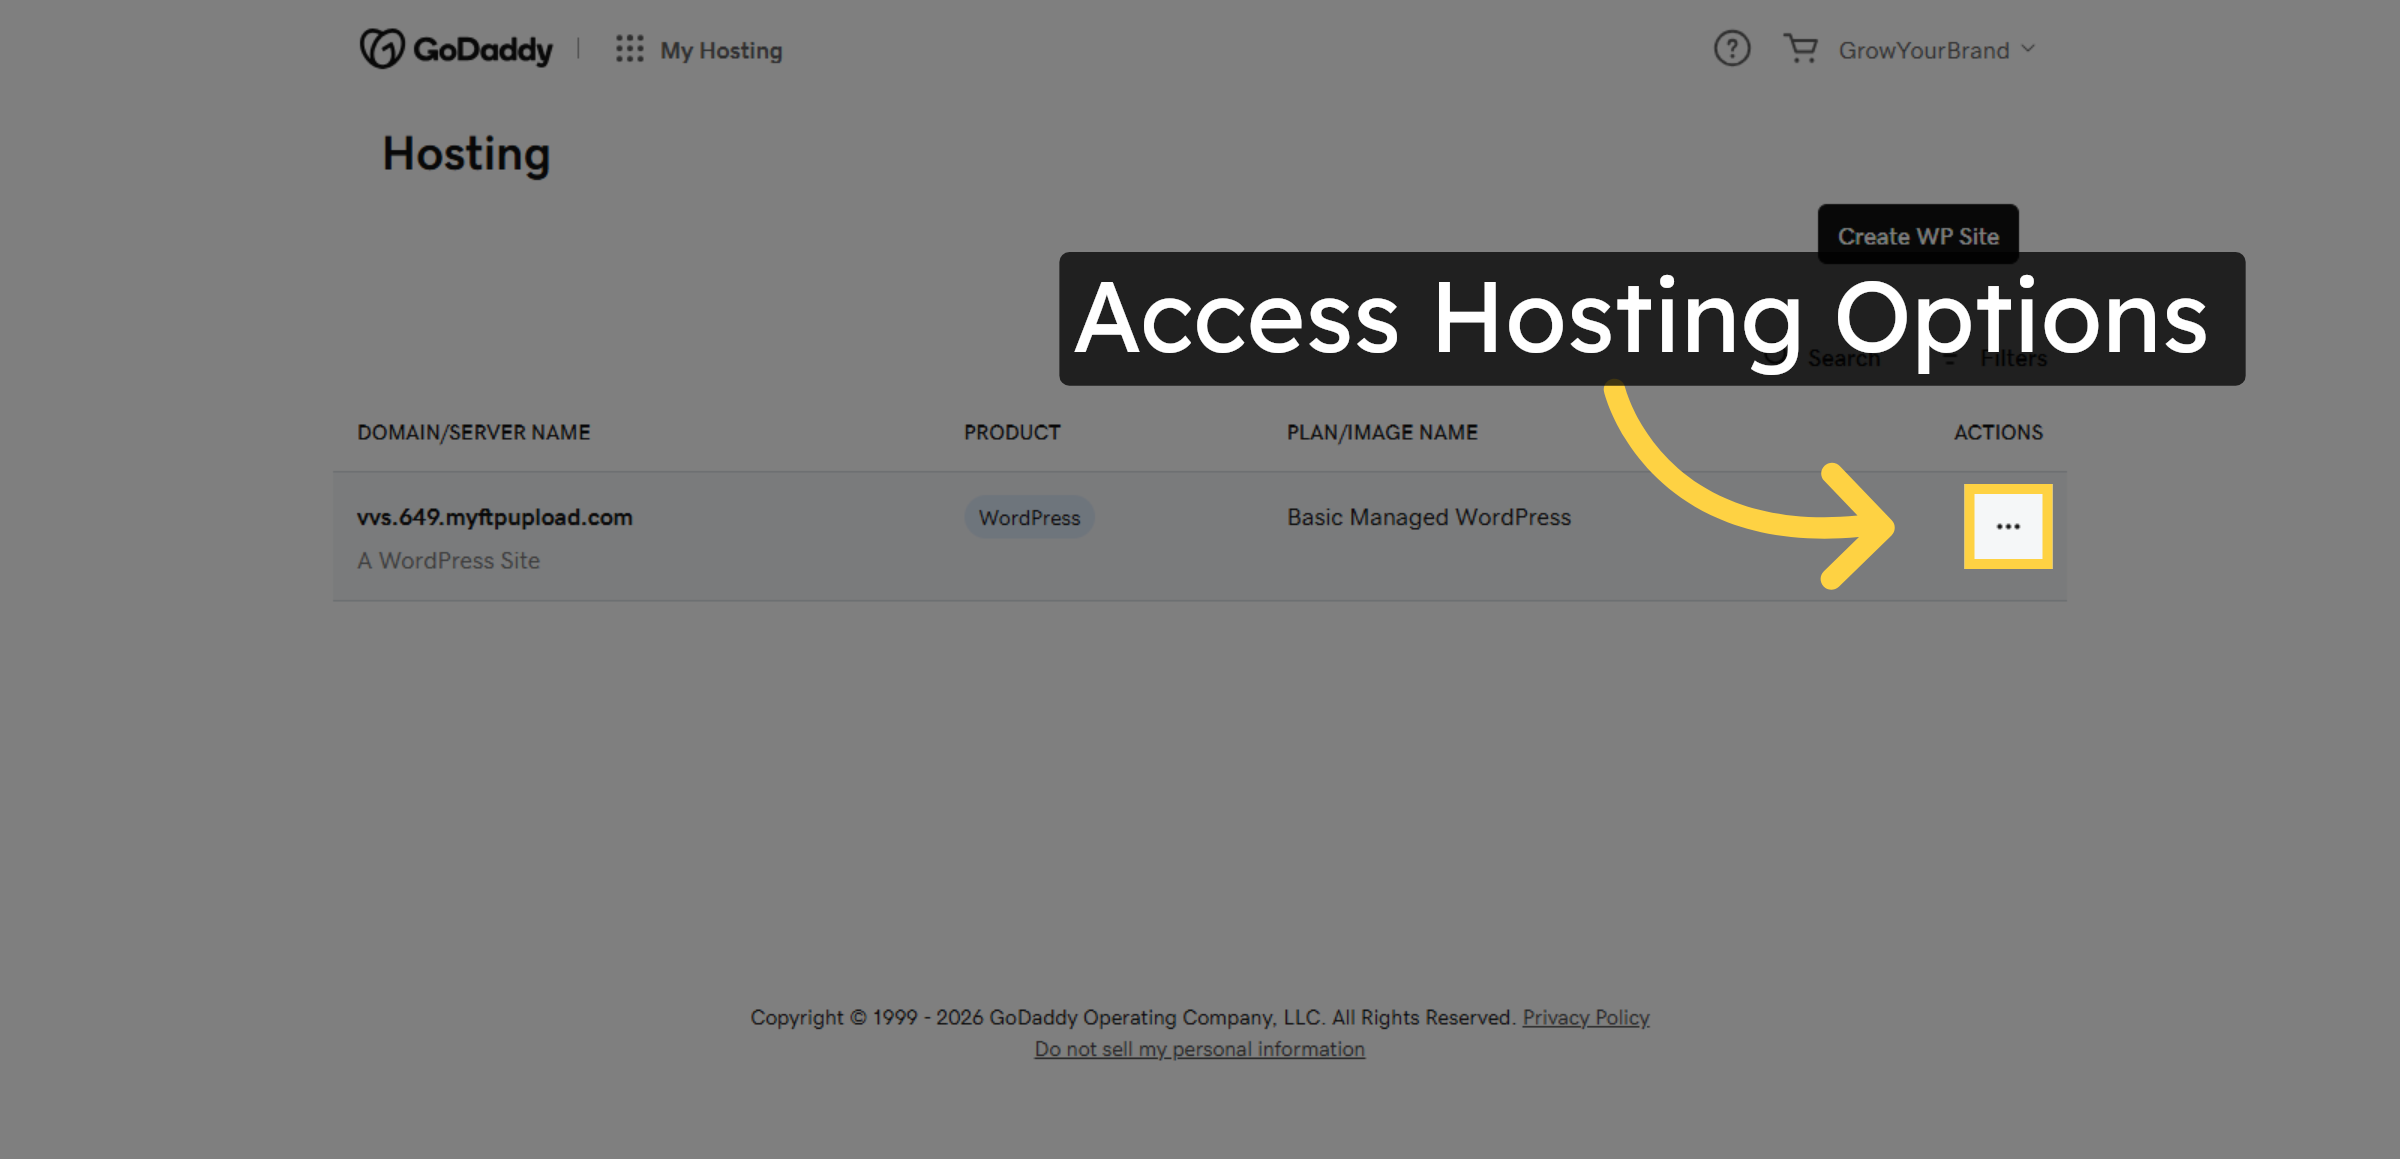The image size is (2400, 1159).
Task: Click Do not sell my personal information
Action: [1199, 1048]
